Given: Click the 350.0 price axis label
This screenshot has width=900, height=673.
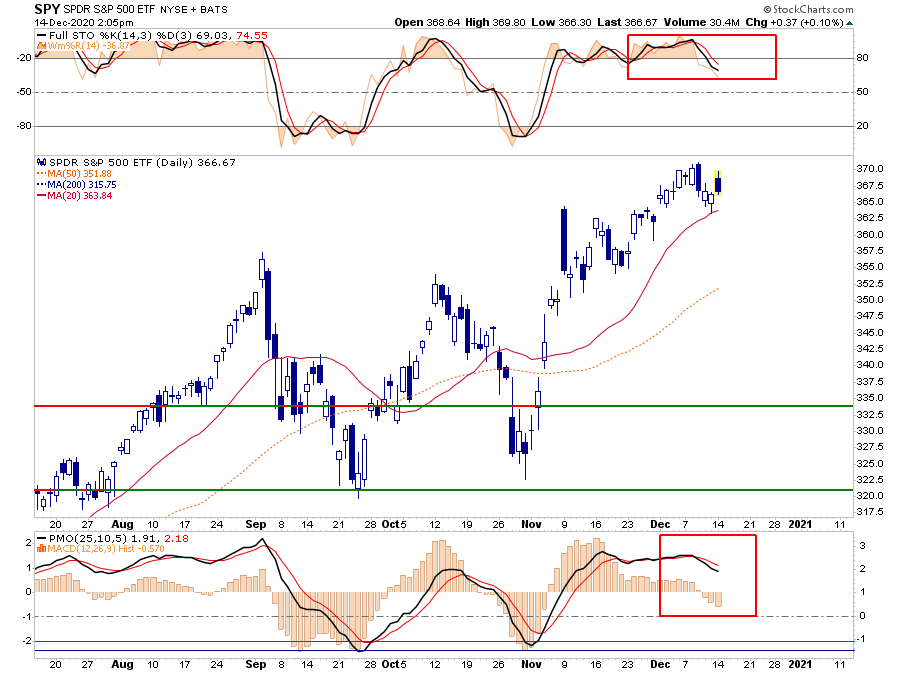Looking at the screenshot, I should coord(870,299).
